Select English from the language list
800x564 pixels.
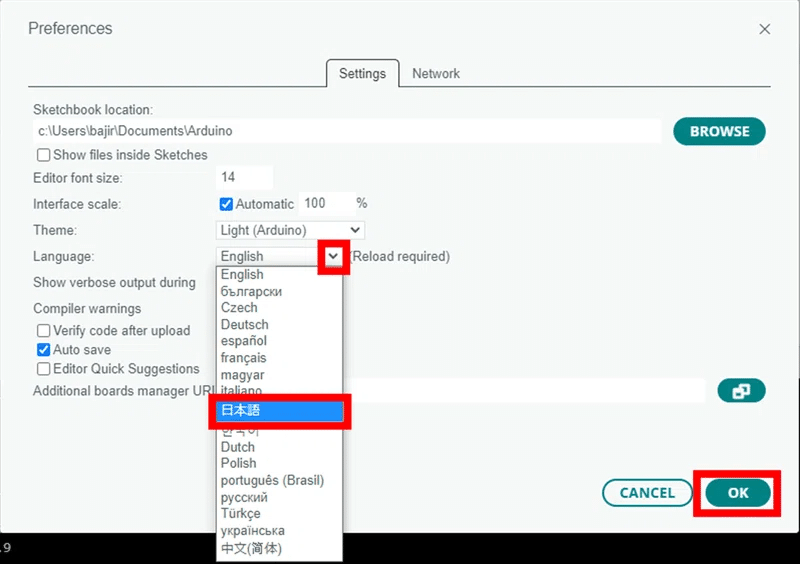[x=279, y=275]
